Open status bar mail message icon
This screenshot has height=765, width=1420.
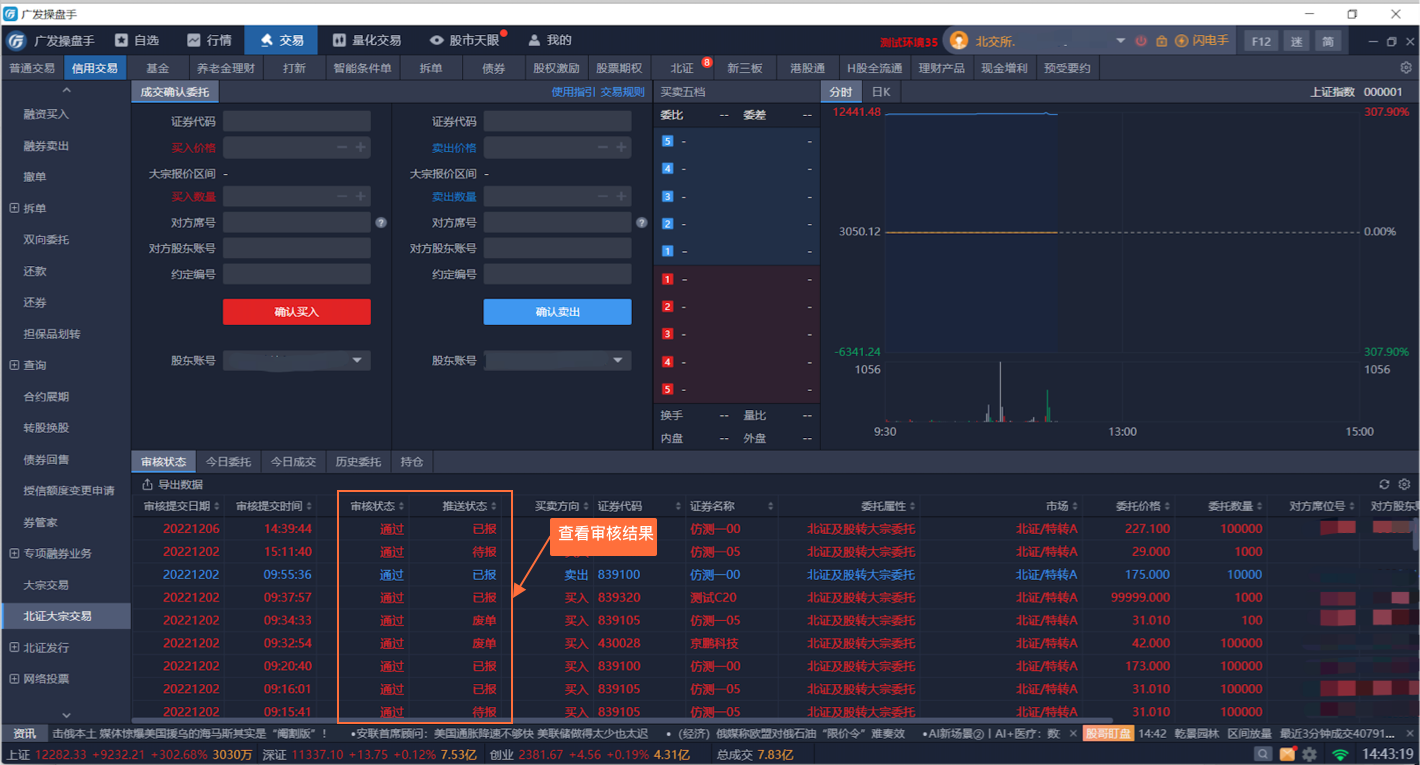1287,754
